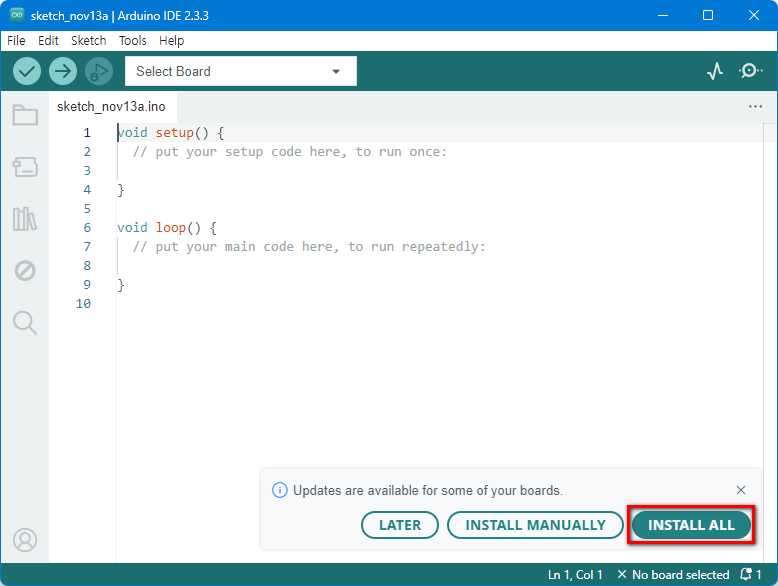Click the INSTALL MANUALLY button
This screenshot has height=586, width=778.
[535, 525]
